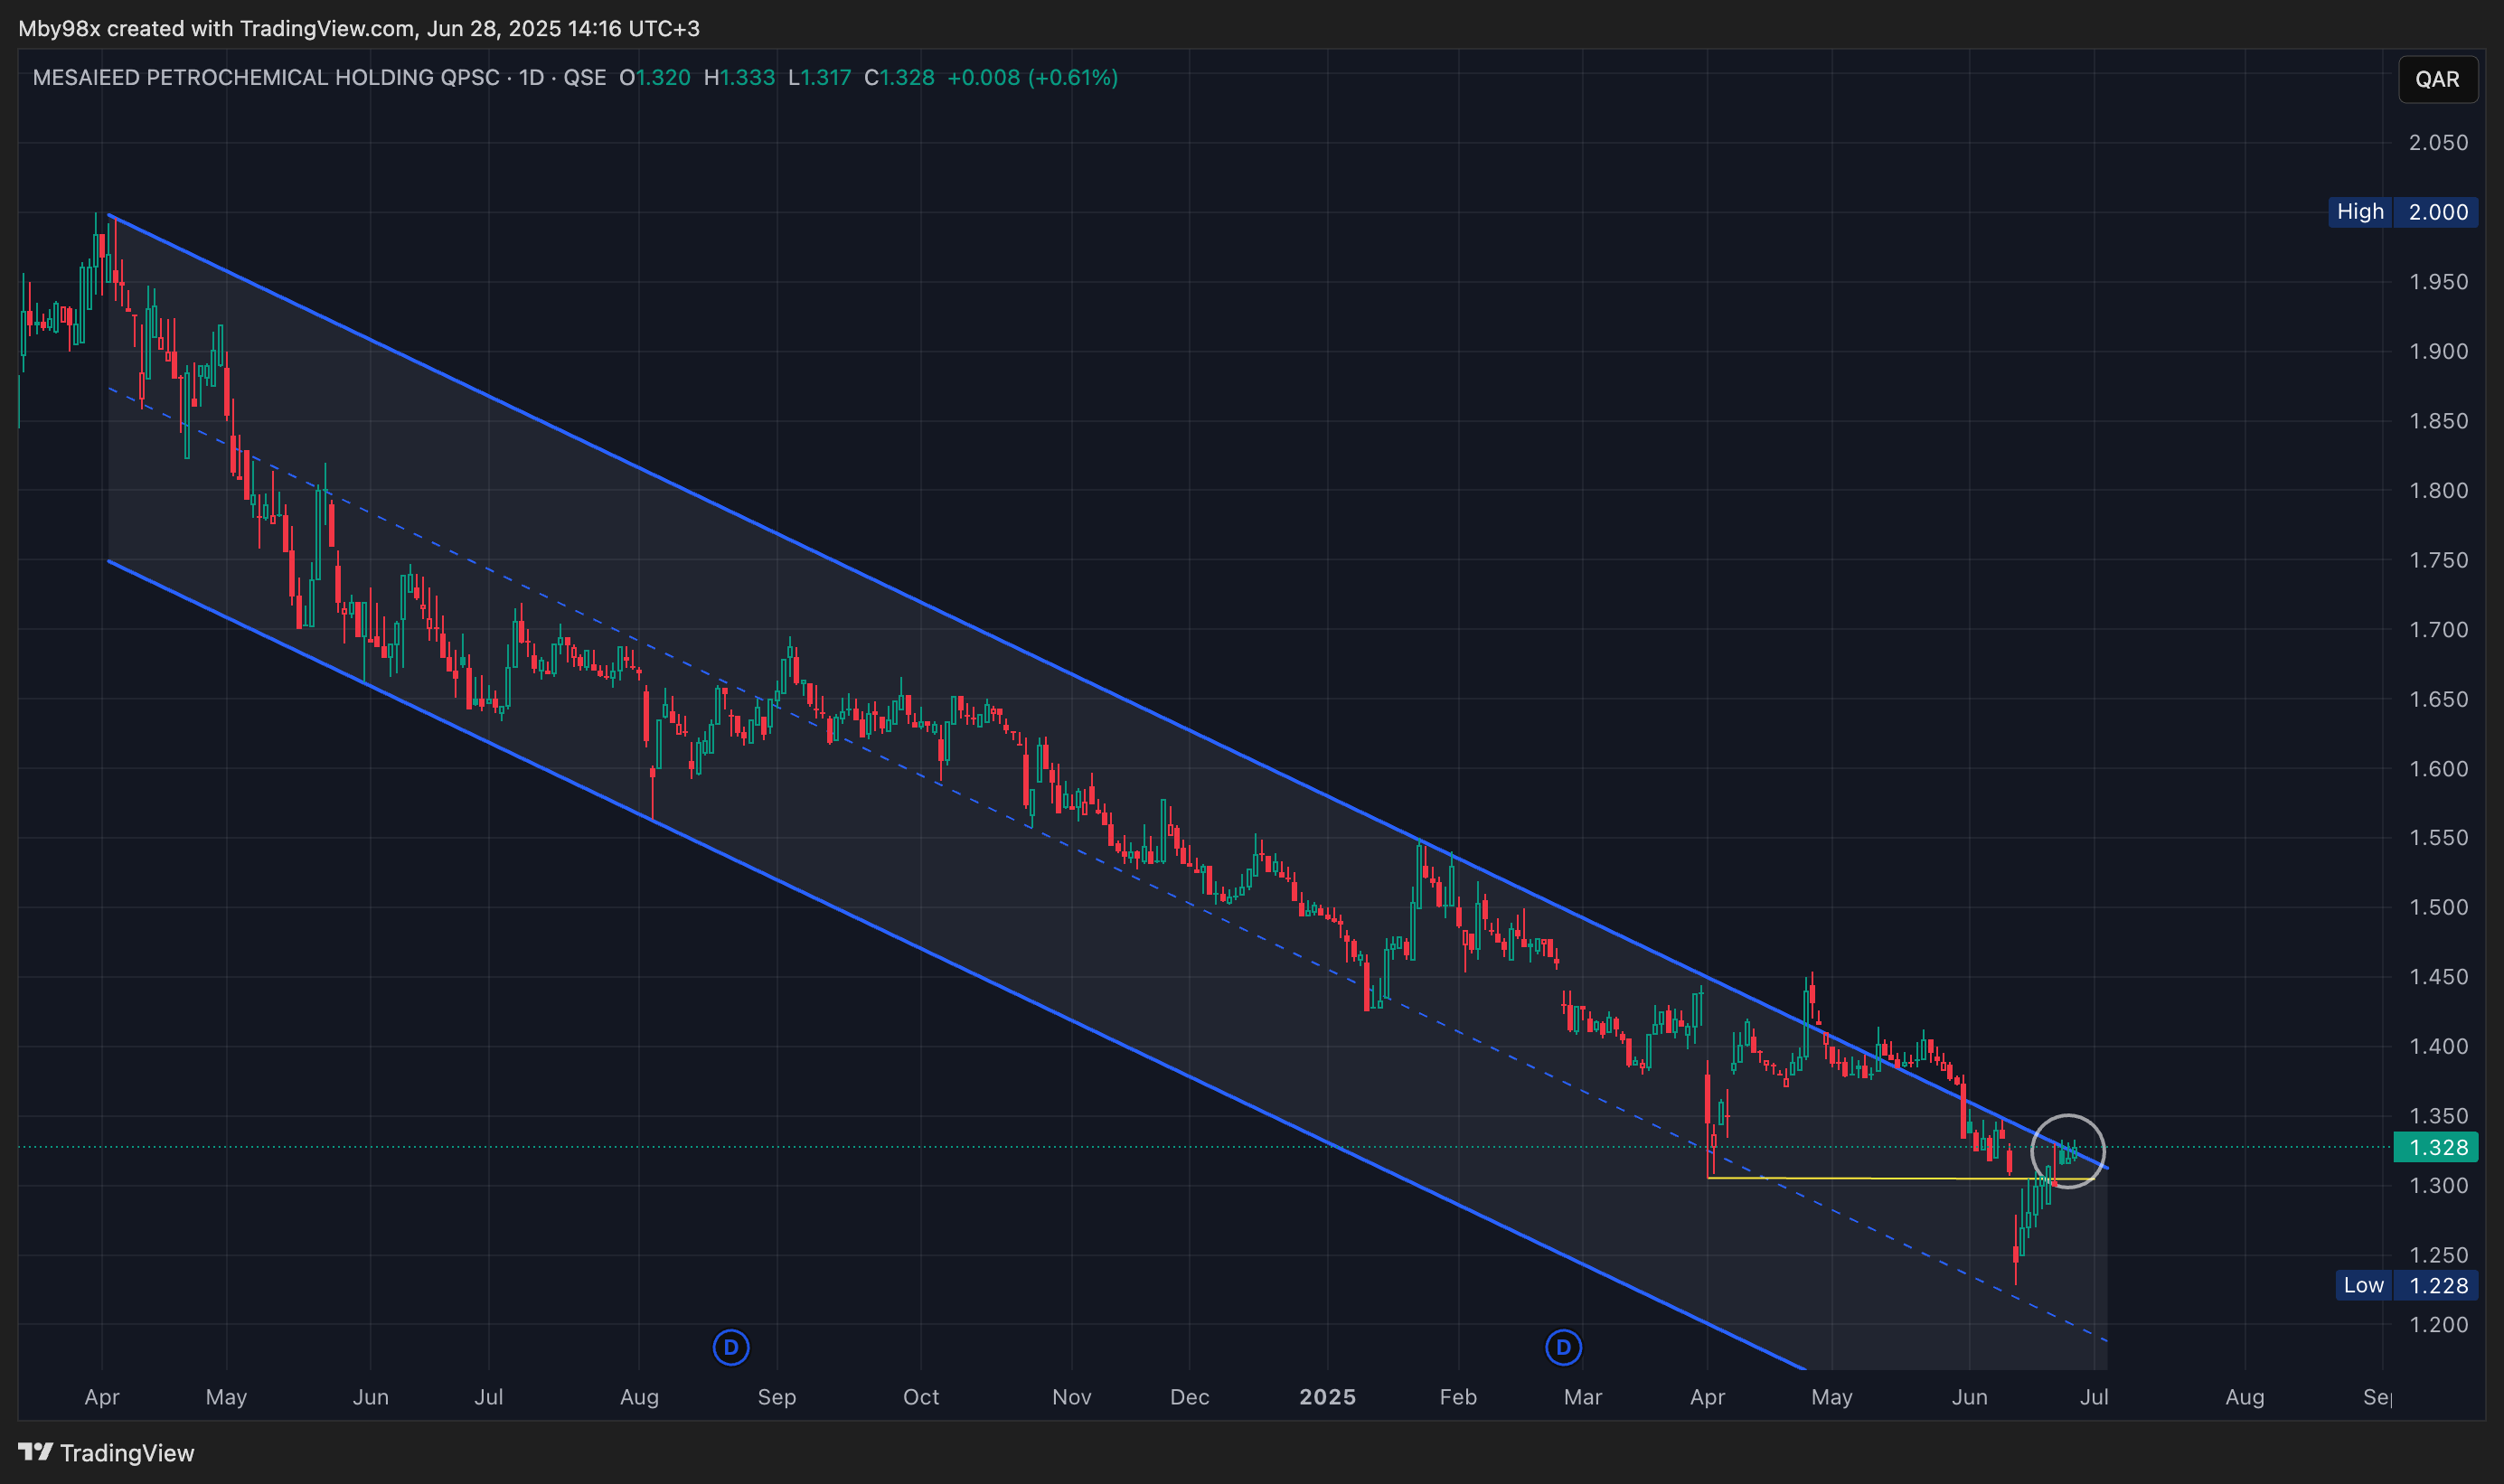Viewport: 2504px width, 1484px height.
Task: Click the Aug label after Jul 2025
Action: pos(2244,1397)
